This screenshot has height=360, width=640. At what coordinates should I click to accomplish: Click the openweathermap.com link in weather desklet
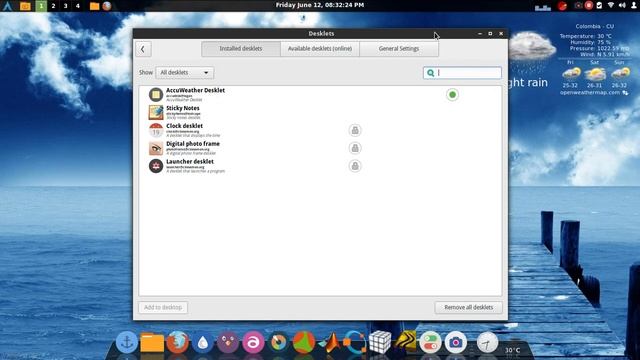590,93
